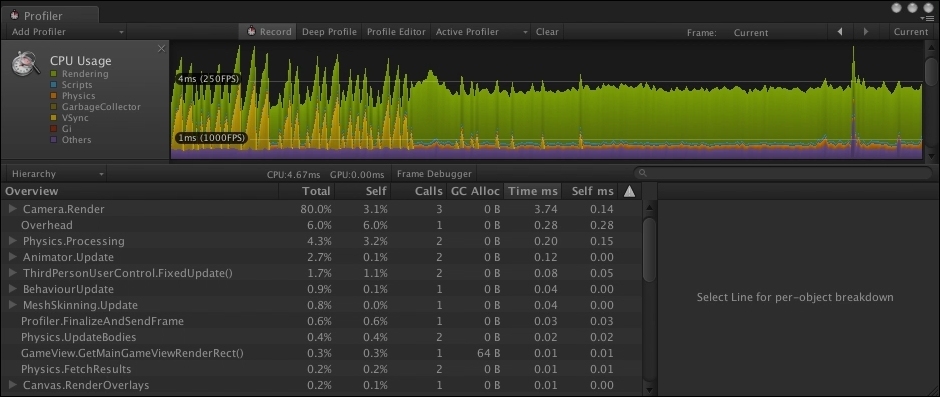Toggle the Record button
Image resolution: width=940 pixels, height=397 pixels.
coord(269,32)
